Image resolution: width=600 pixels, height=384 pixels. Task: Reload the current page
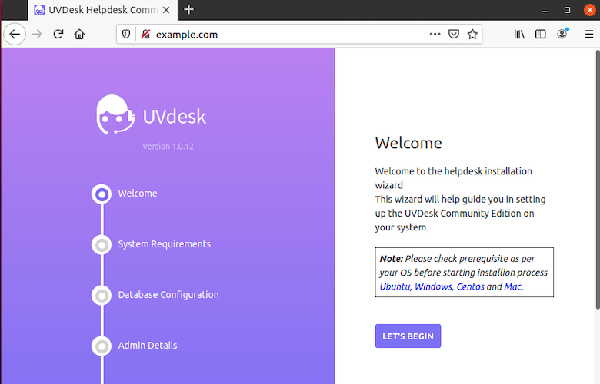[x=58, y=34]
